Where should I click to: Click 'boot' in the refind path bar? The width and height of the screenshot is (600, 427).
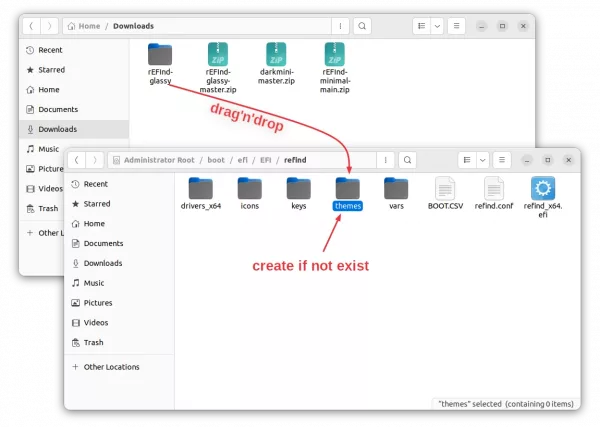[216, 159]
